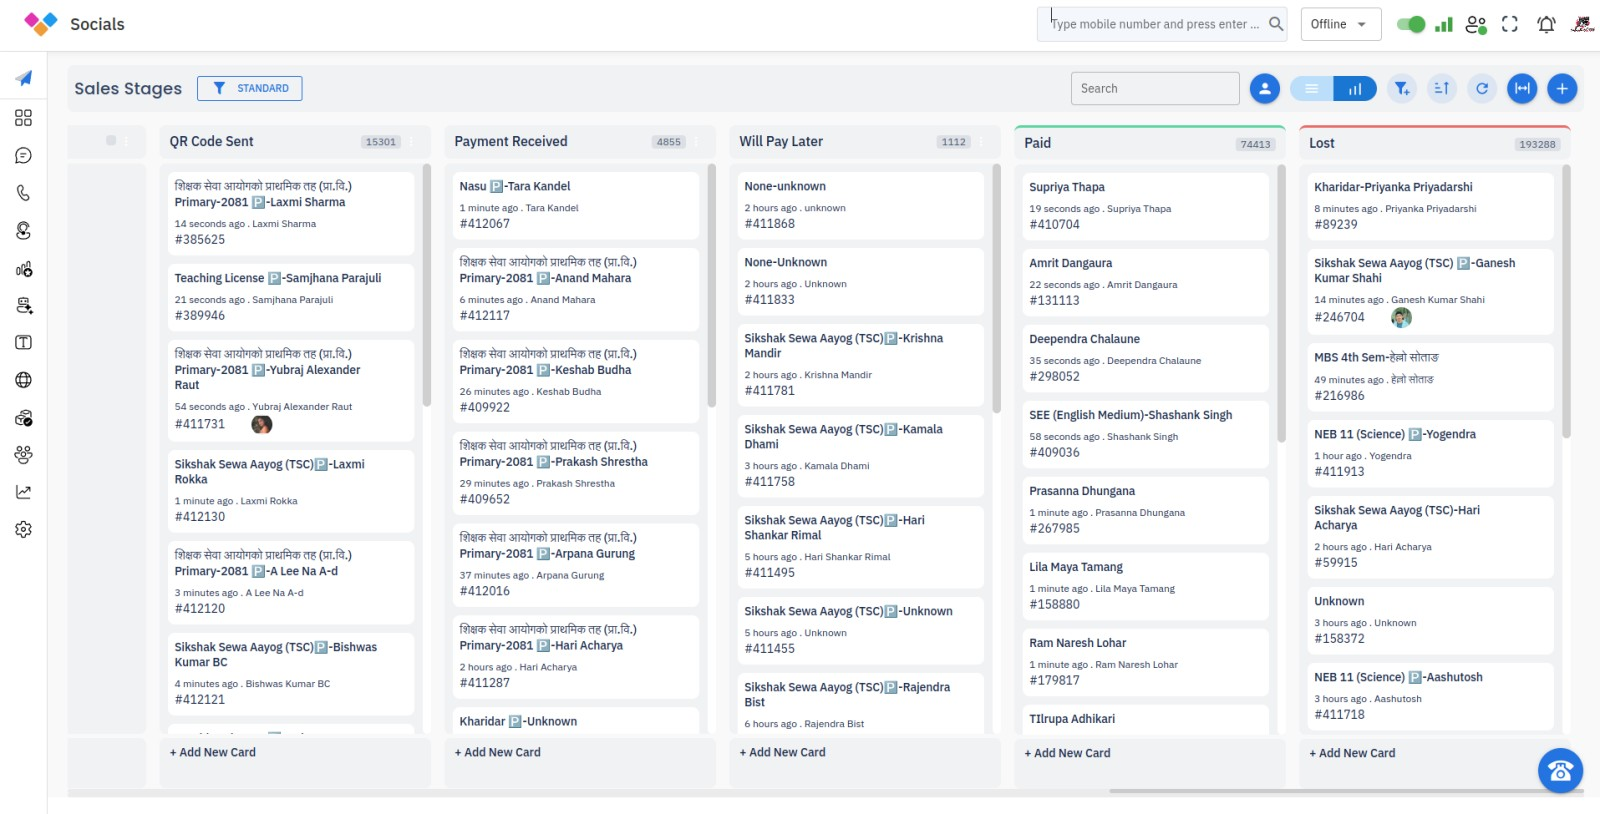1600x814 pixels.
Task: Open the phone calls sidebar icon
Action: [x=23, y=193]
